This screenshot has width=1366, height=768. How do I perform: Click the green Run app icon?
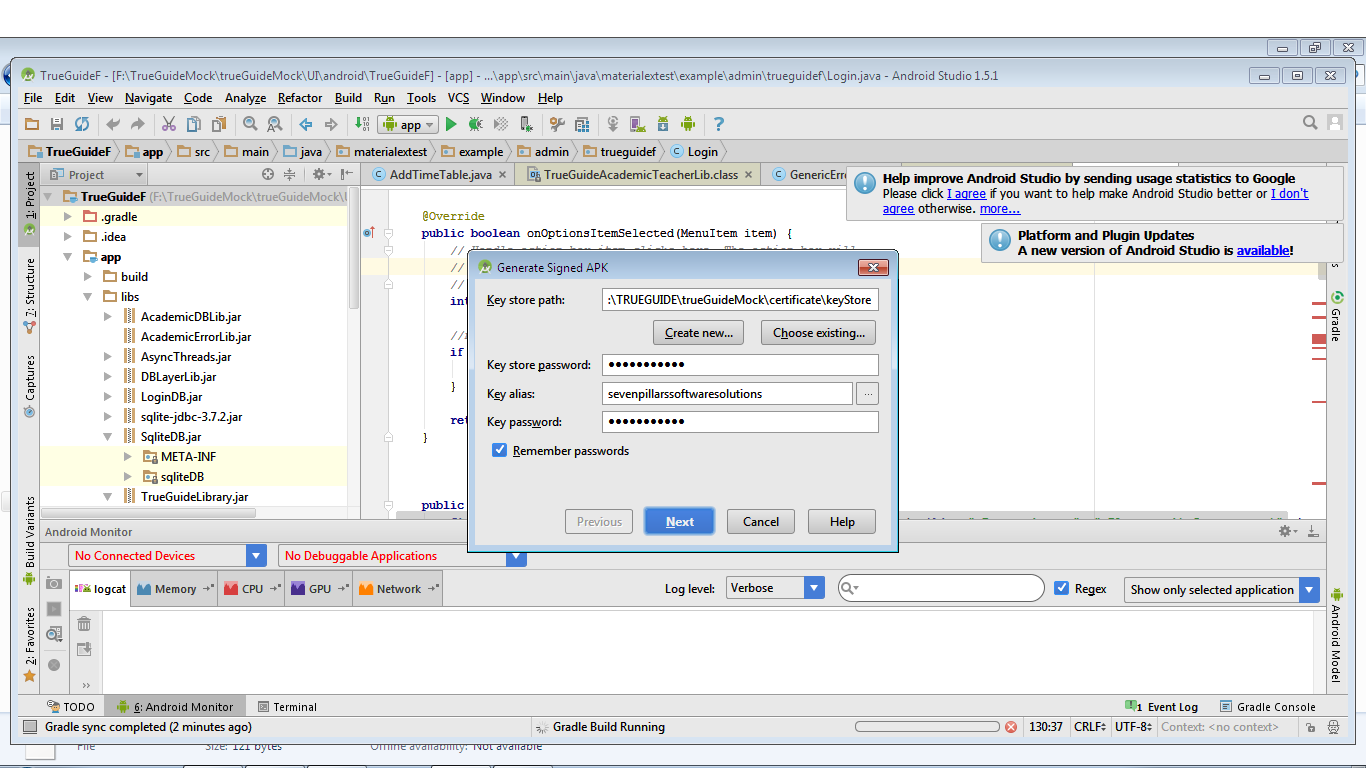[x=451, y=124]
